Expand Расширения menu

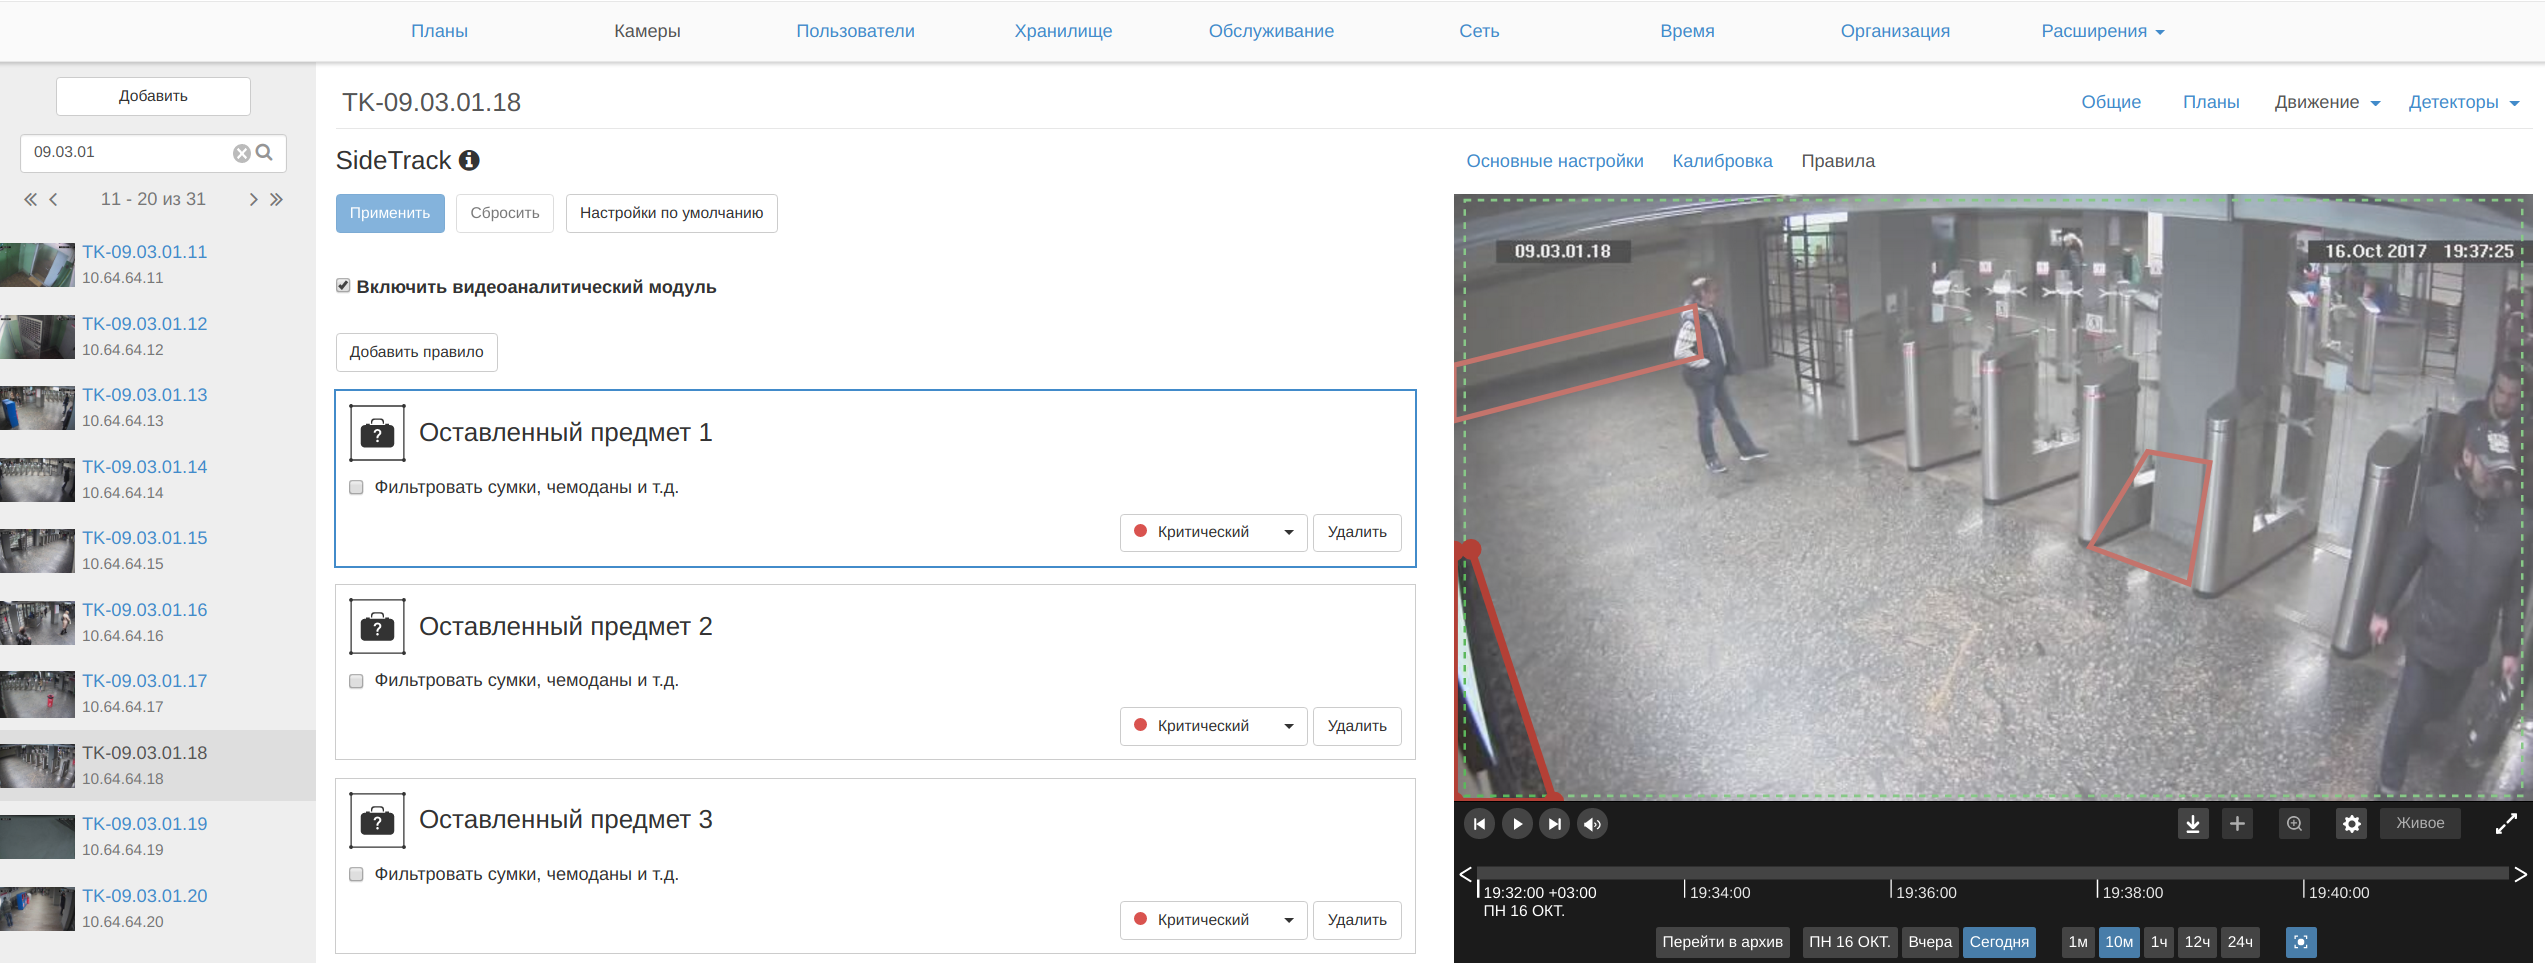[2102, 31]
